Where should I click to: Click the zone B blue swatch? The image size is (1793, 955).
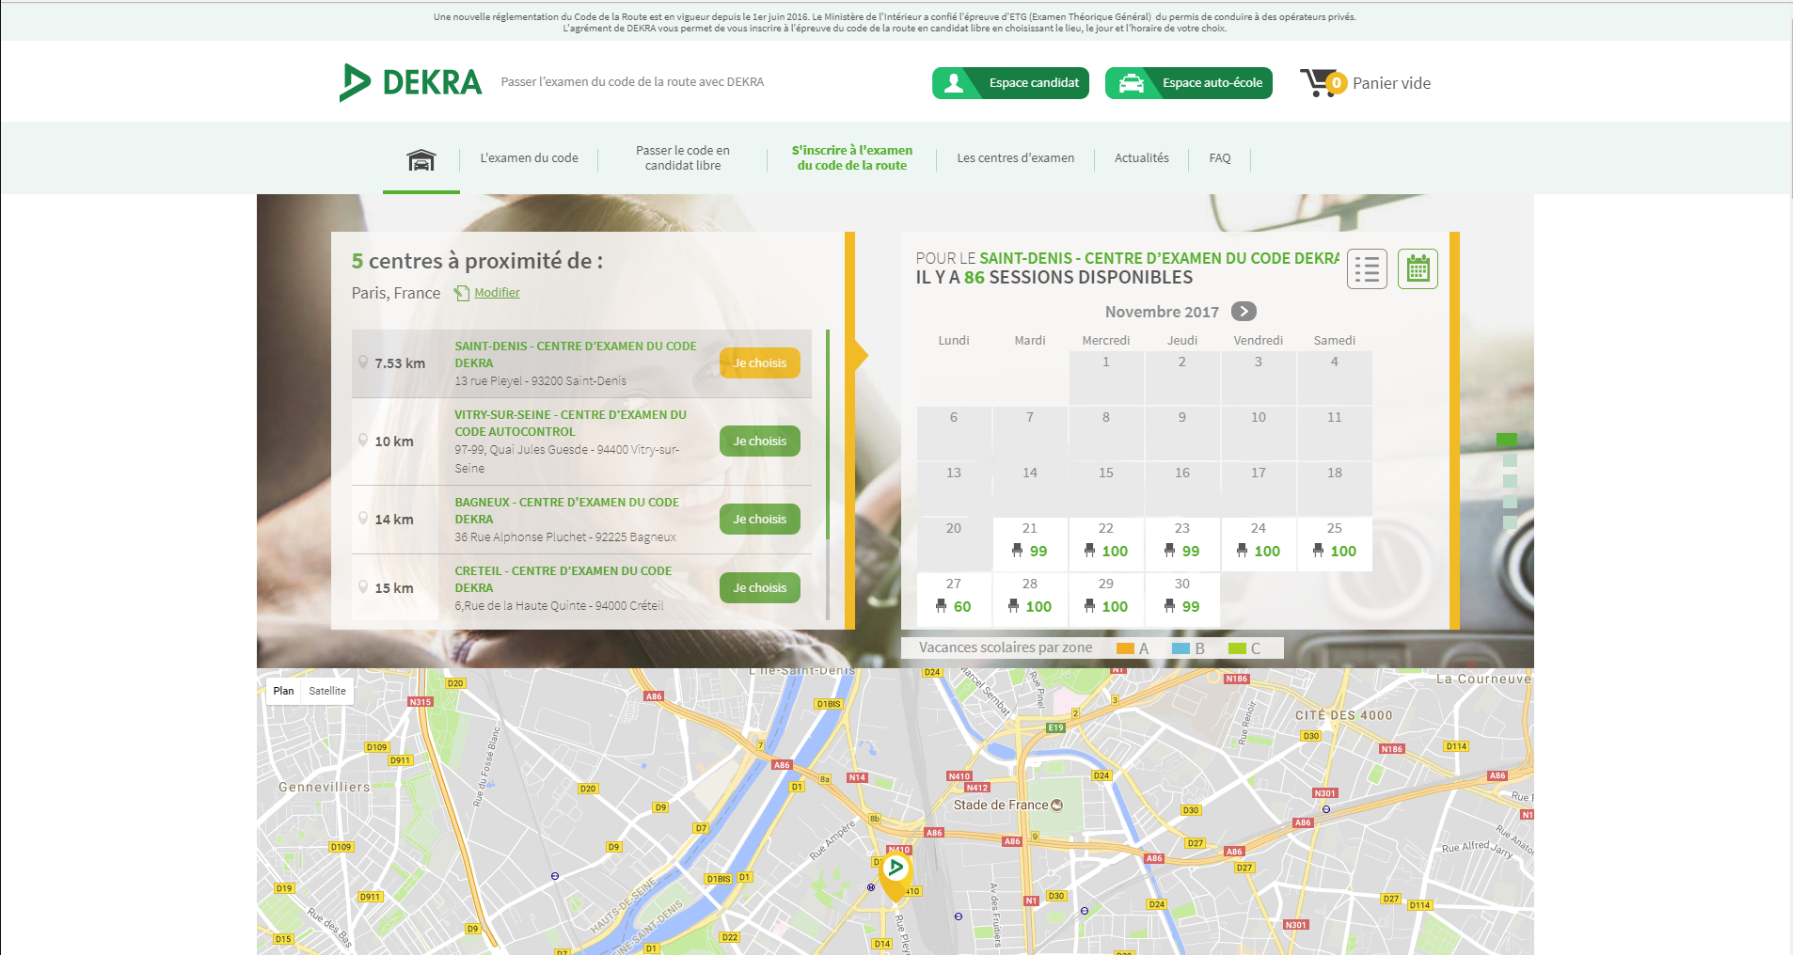tap(1181, 648)
